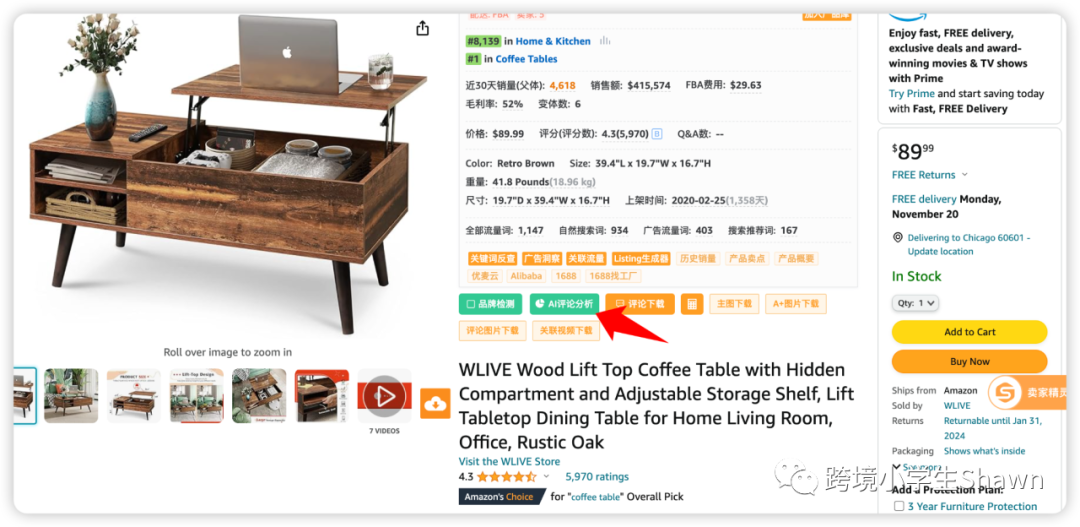Click the Add to Cart button
The image size is (1080, 527).
[x=969, y=332]
